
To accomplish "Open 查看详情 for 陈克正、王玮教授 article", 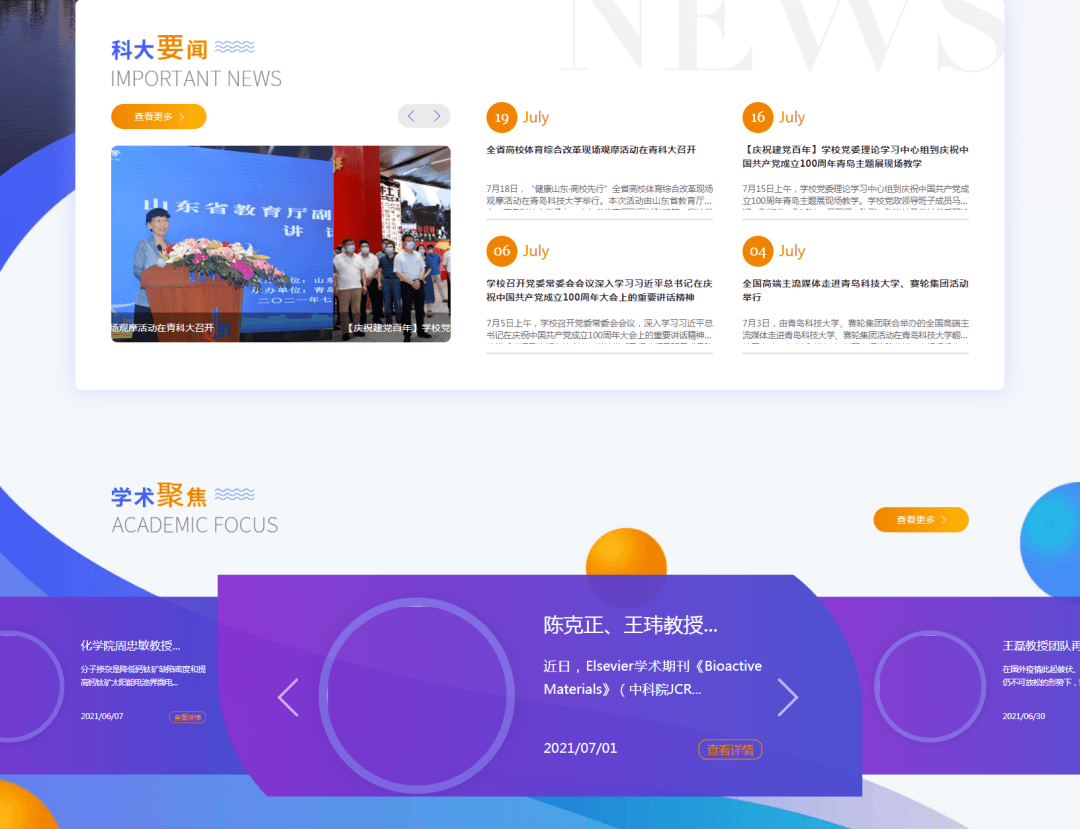I will (x=730, y=750).
